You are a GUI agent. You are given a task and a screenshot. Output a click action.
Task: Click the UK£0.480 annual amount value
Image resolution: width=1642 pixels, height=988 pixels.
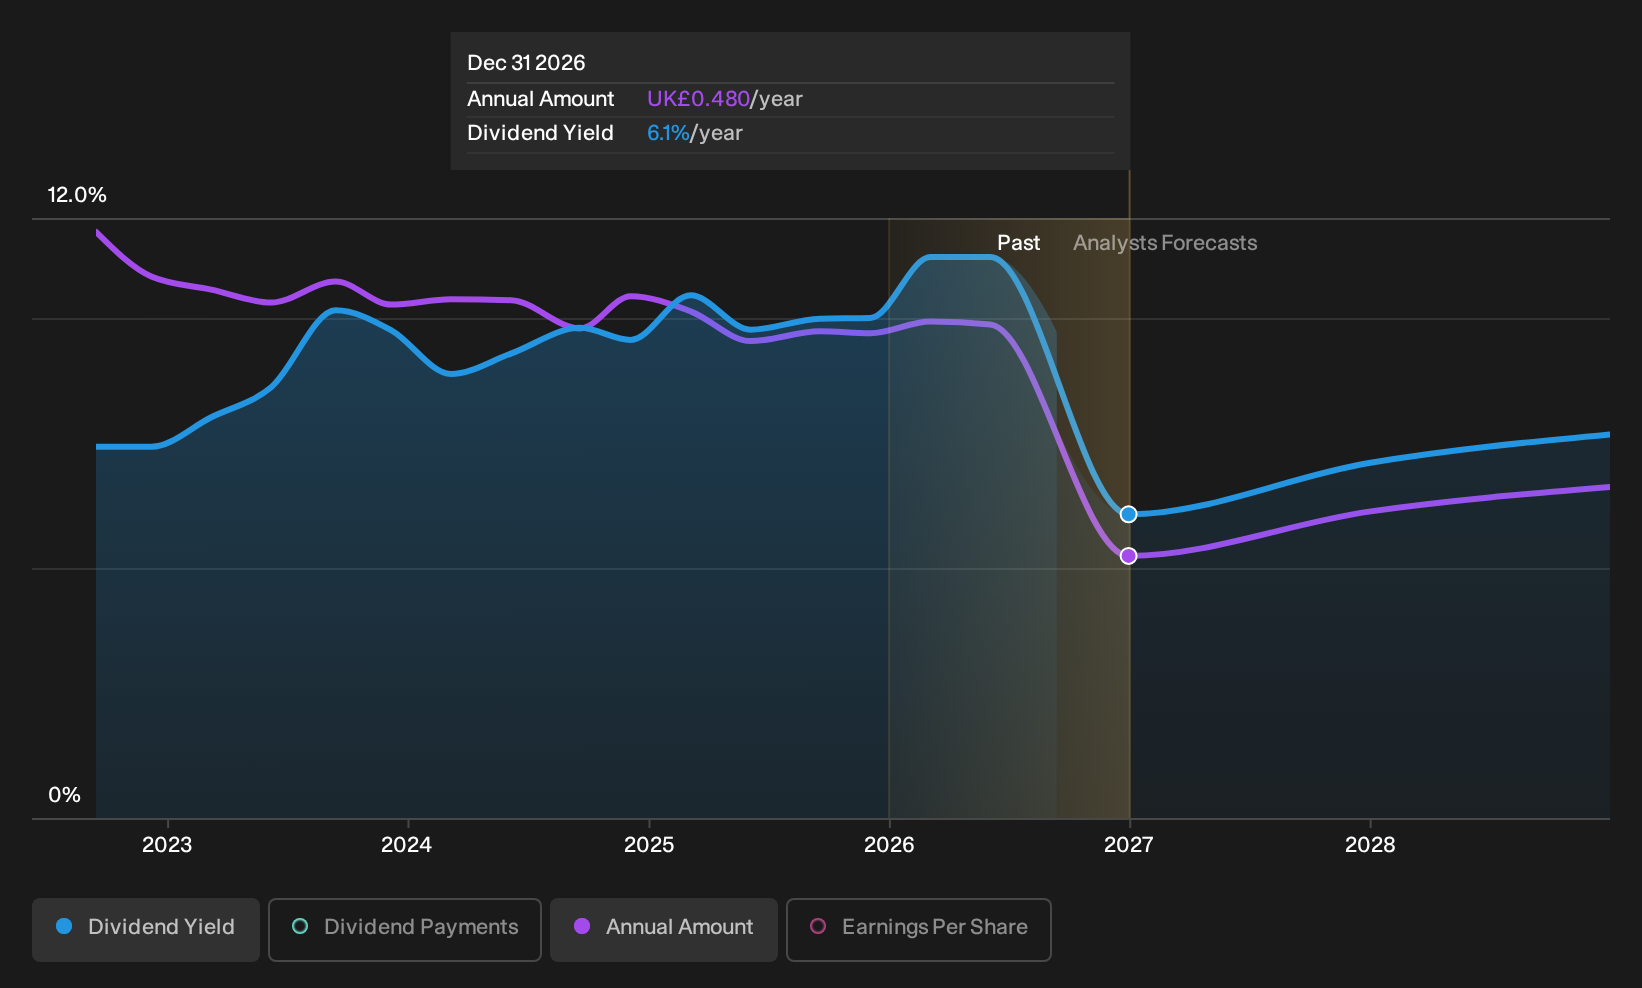[698, 99]
